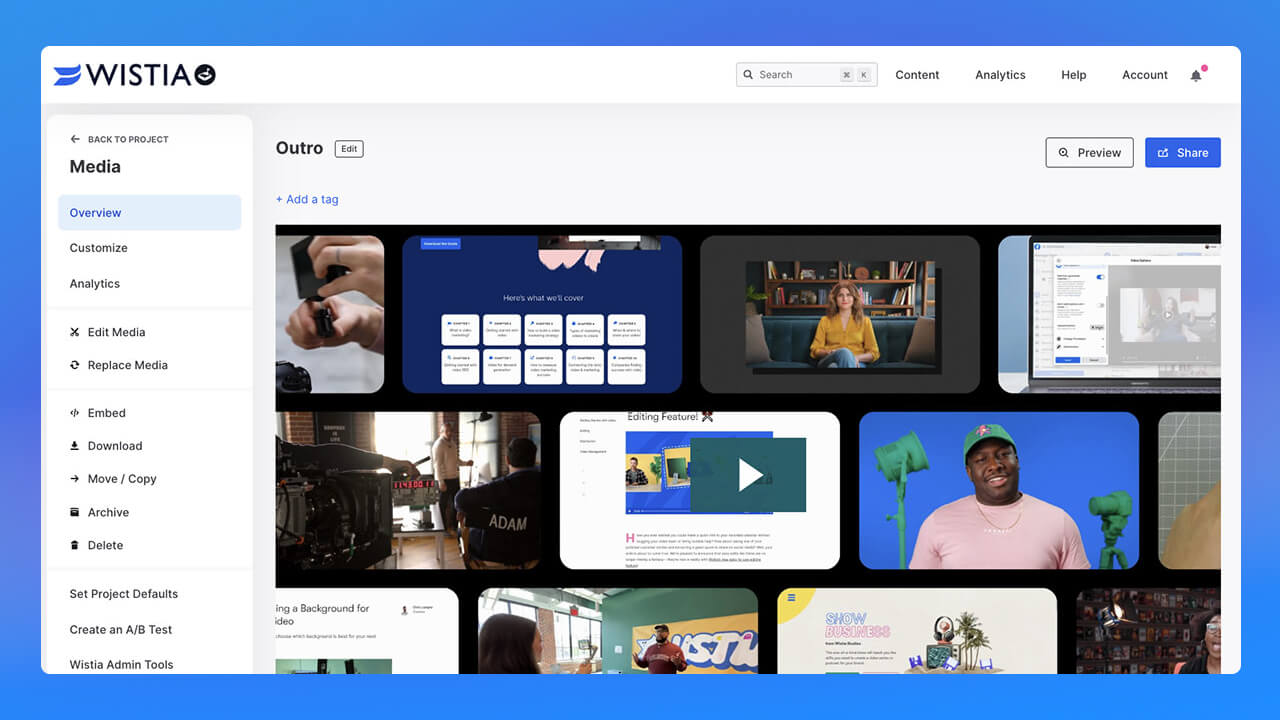Open the Content menu
The height and width of the screenshot is (720, 1280).
point(917,75)
